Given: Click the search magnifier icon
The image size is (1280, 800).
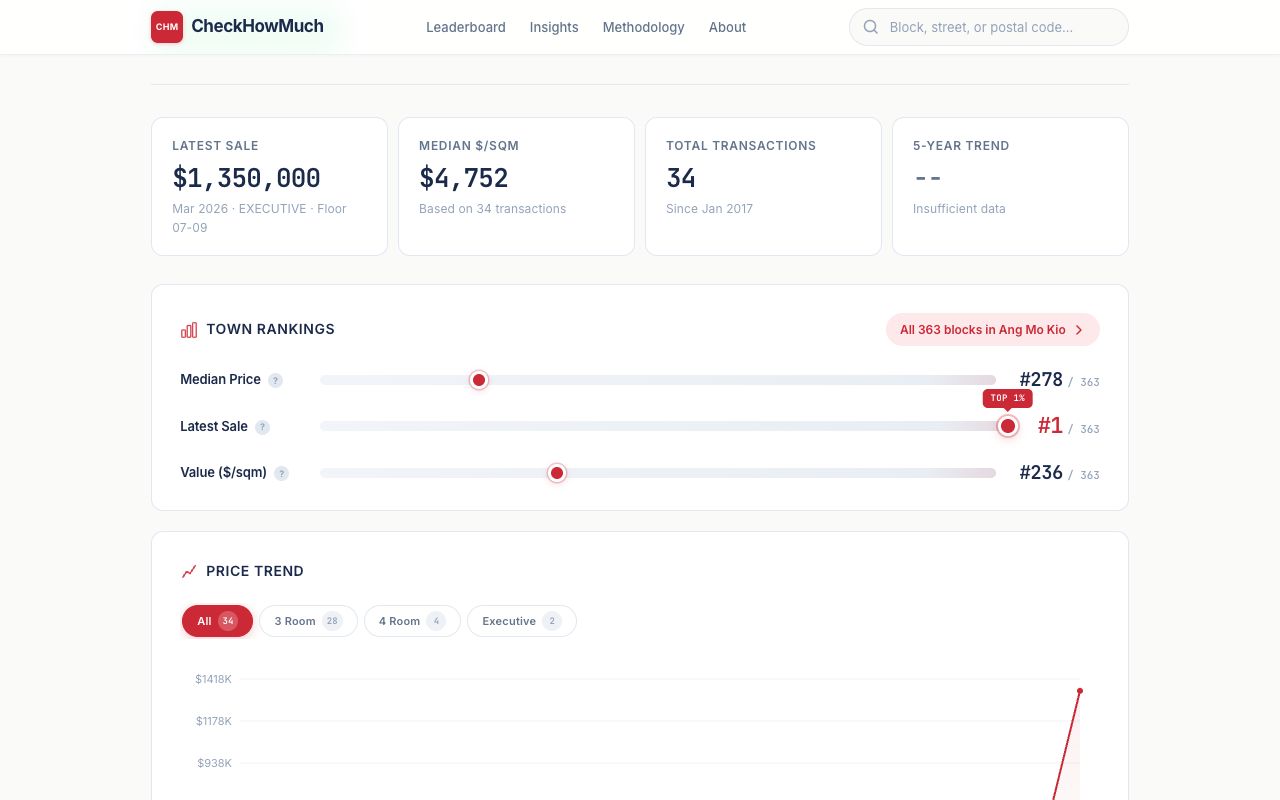Looking at the screenshot, I should point(871,27).
